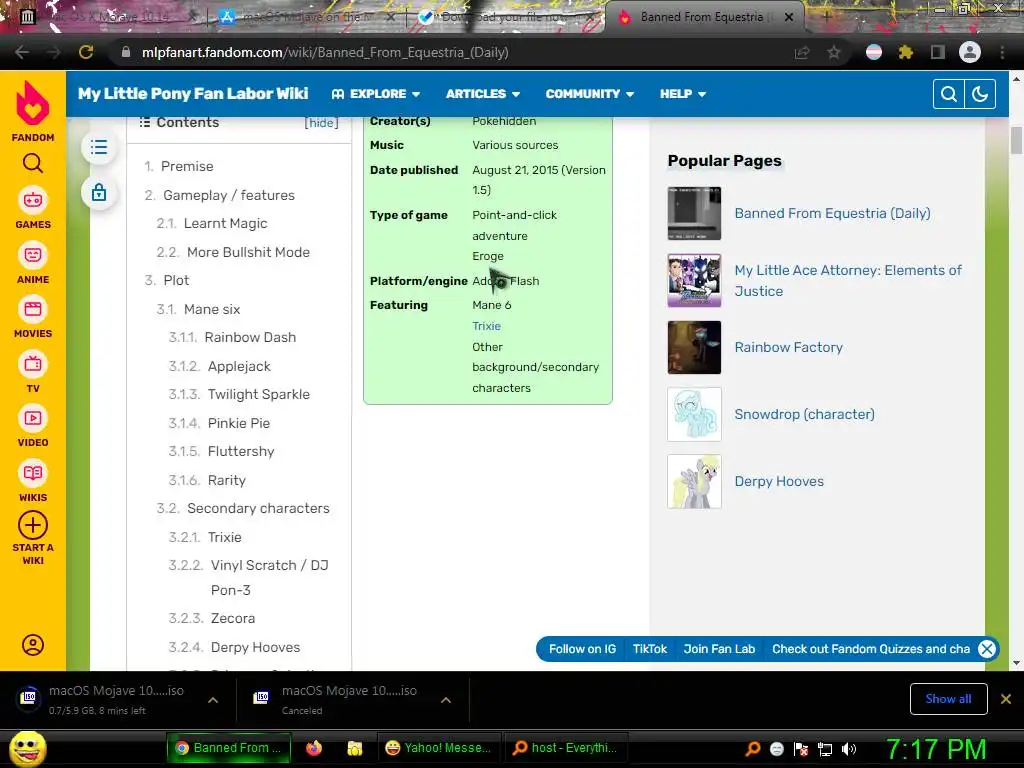Viewport: 1024px width, 768px height.
Task: Go back to previous page
Action: click(x=22, y=52)
